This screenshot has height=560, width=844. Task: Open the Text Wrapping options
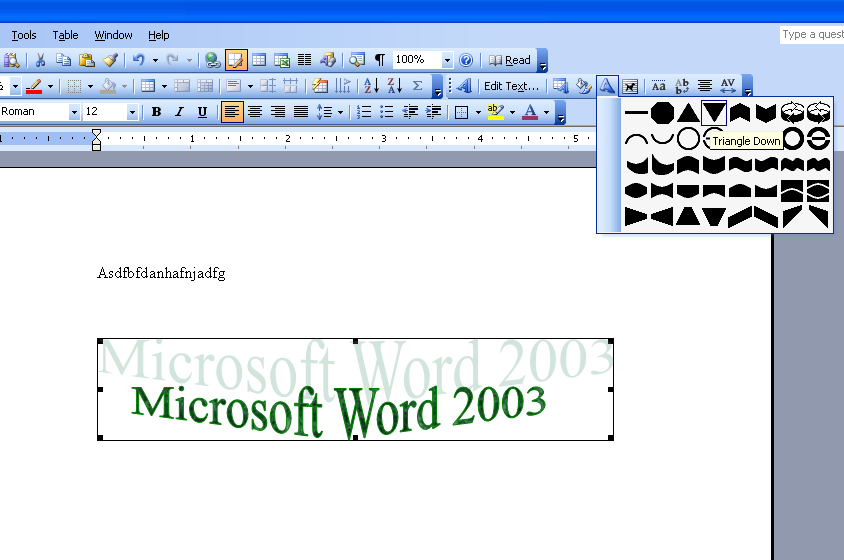[x=630, y=86]
